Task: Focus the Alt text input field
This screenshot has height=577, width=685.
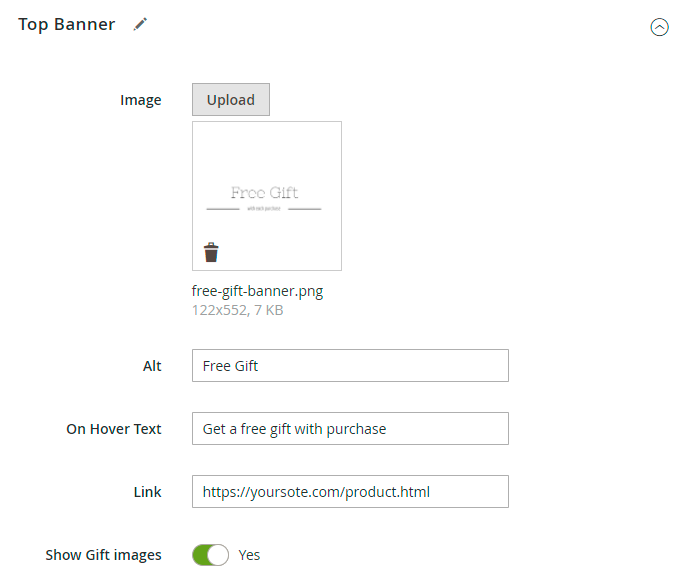Action: tap(350, 366)
